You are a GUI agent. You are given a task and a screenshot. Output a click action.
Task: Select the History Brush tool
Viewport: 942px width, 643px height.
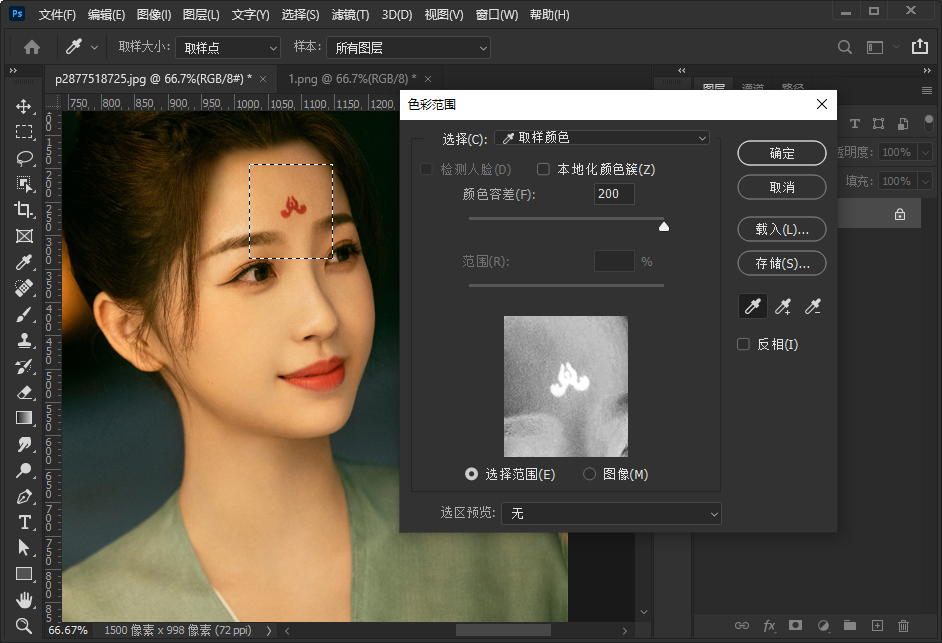click(x=23, y=366)
